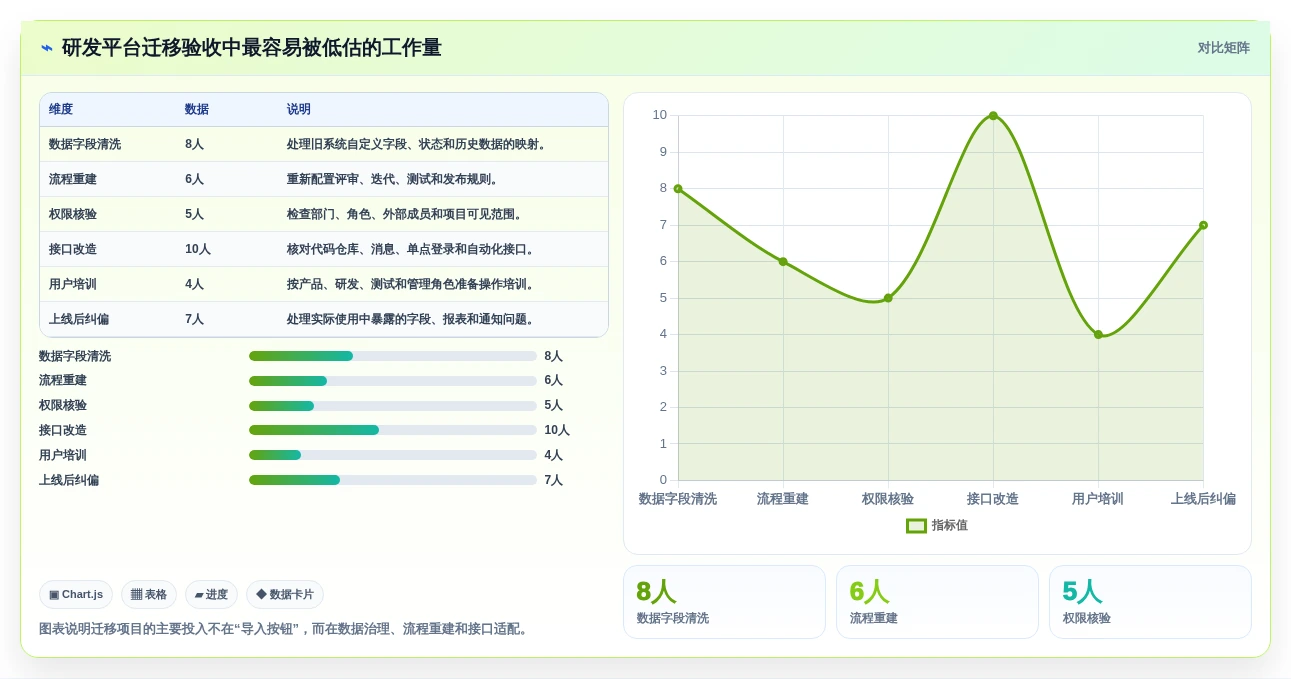Click table cell 数据字段清洗
Screen dimensions: 1291x679
coord(85,144)
